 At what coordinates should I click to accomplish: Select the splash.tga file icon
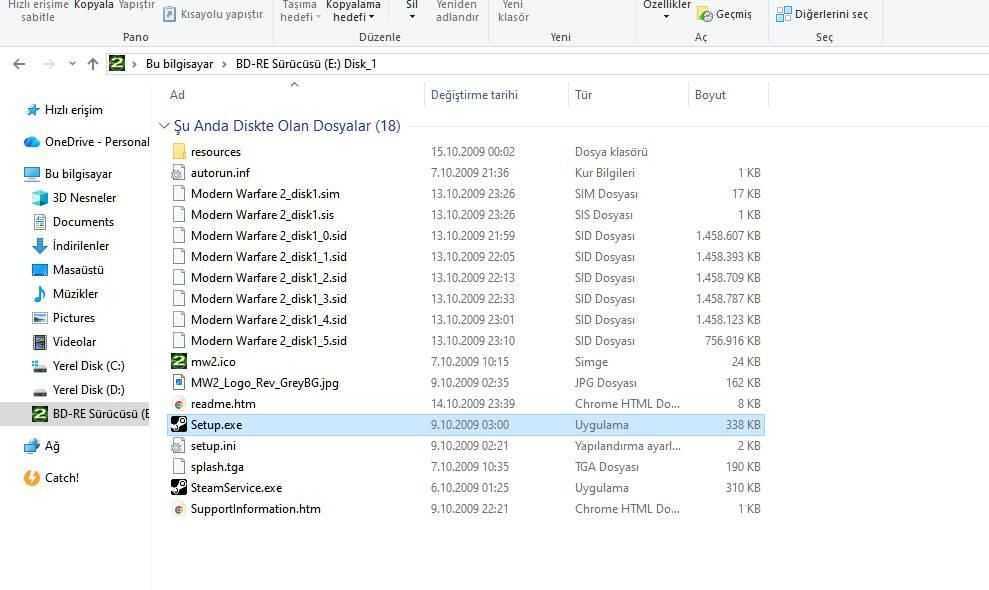point(179,466)
